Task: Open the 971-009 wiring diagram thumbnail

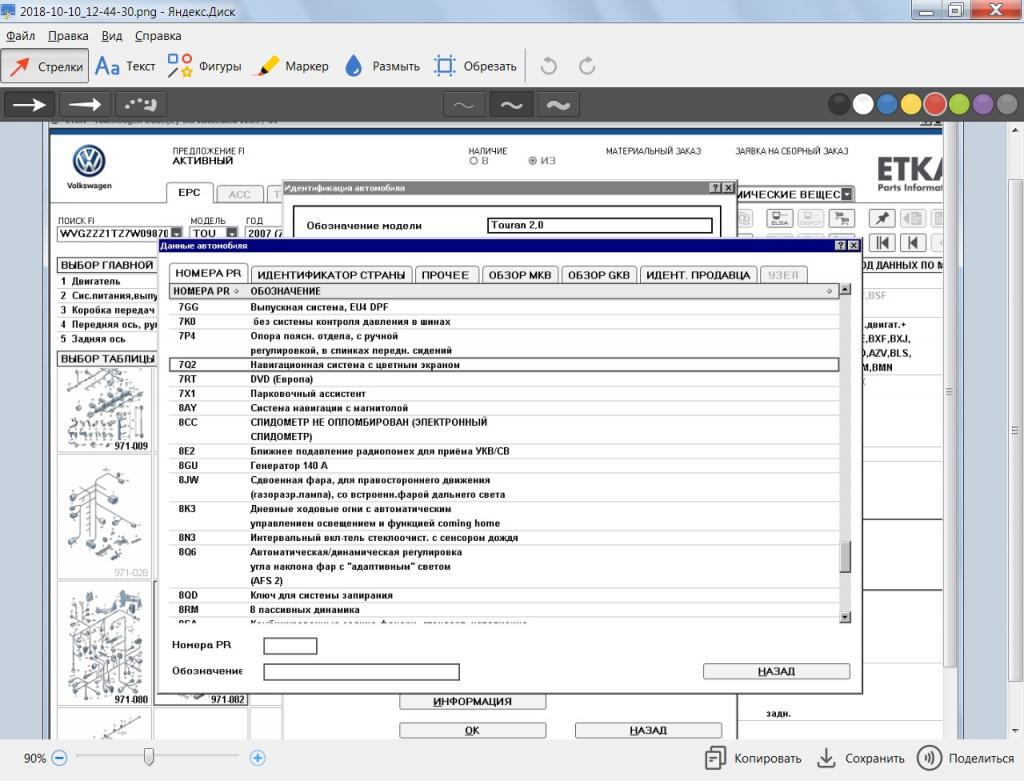Action: pos(105,409)
